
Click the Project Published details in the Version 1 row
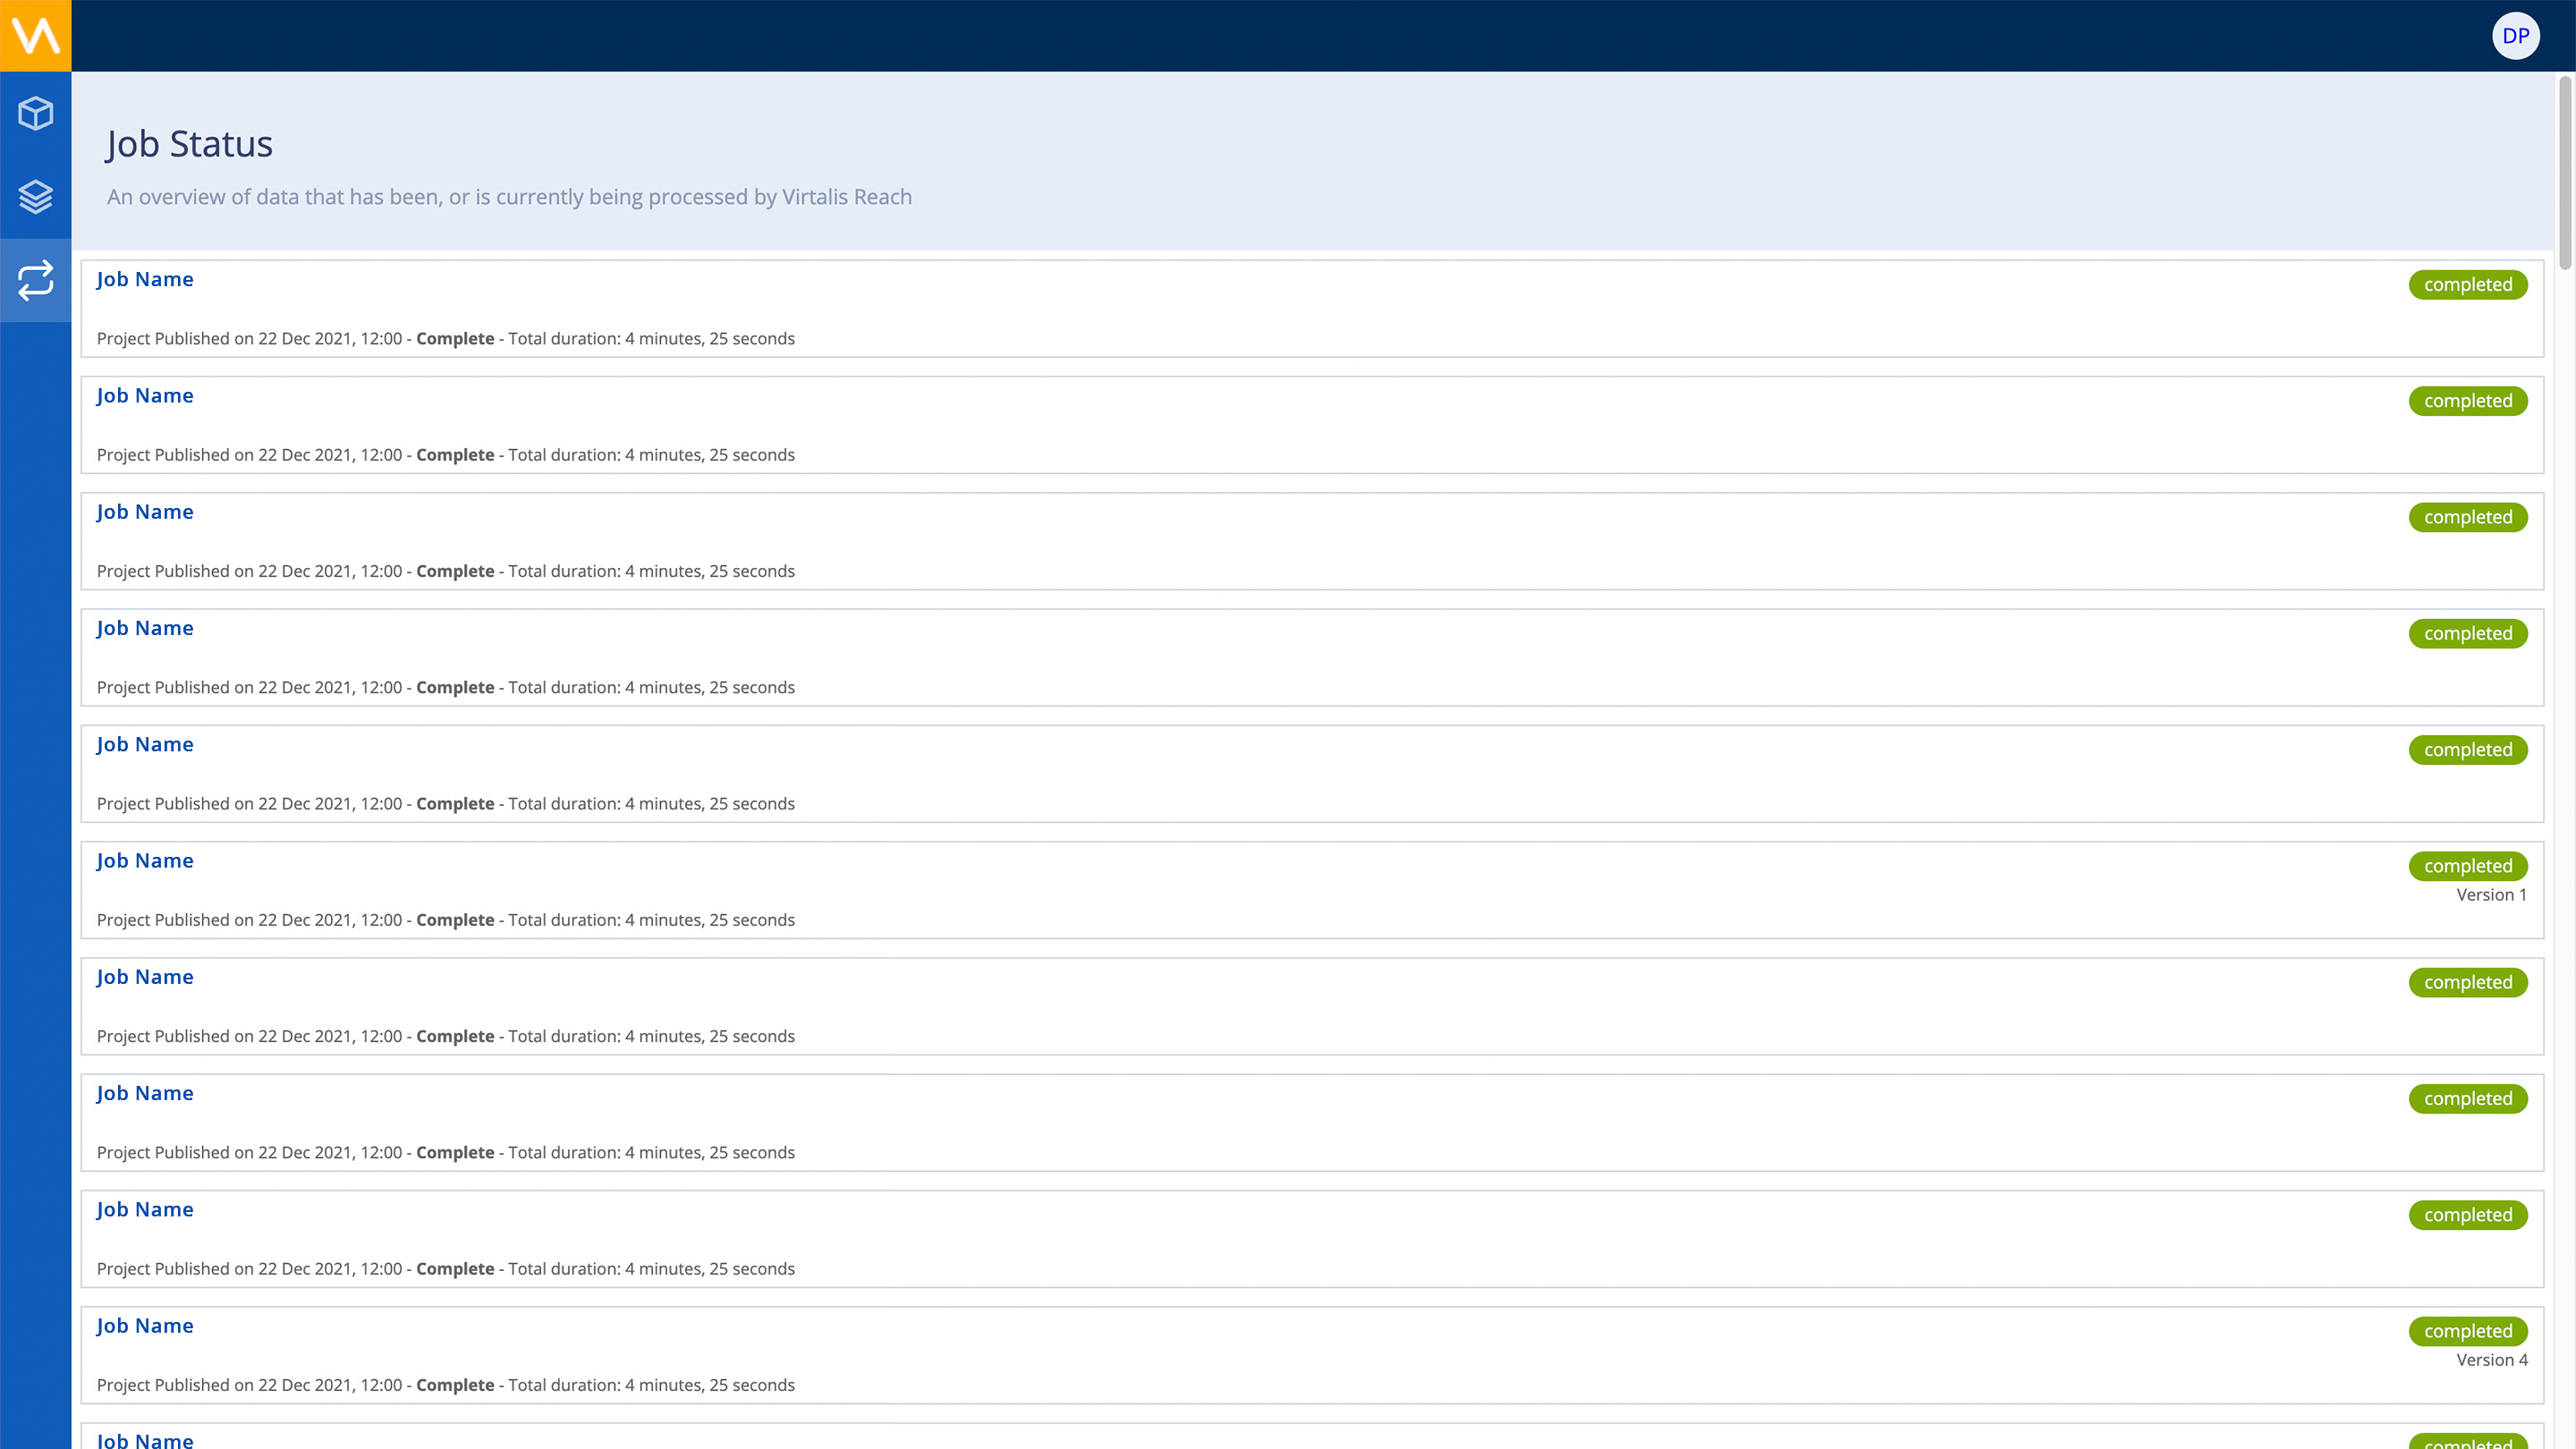pos(446,920)
